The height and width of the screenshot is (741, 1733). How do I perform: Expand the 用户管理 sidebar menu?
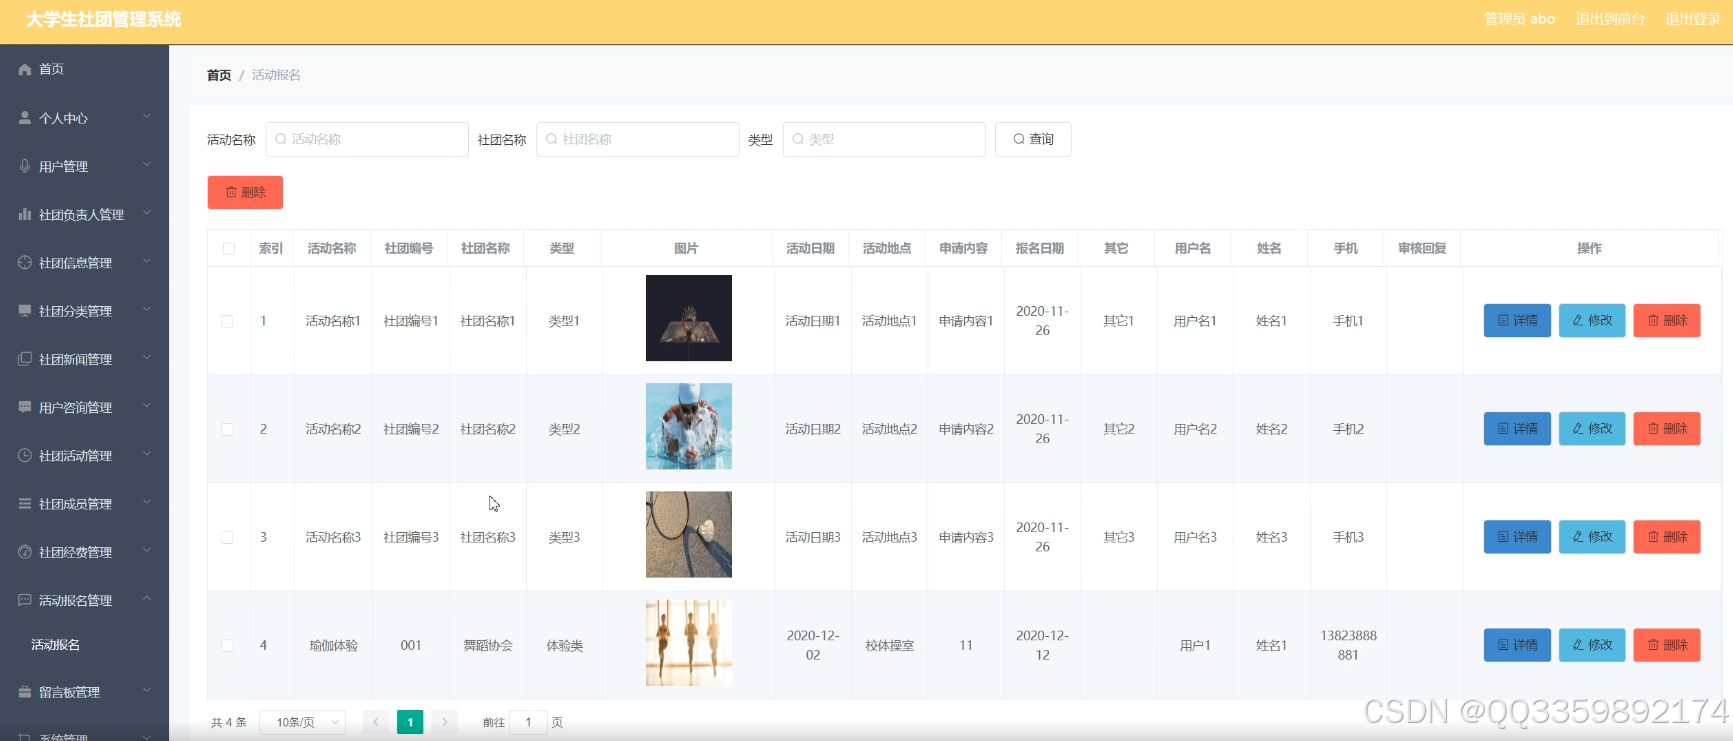[84, 166]
